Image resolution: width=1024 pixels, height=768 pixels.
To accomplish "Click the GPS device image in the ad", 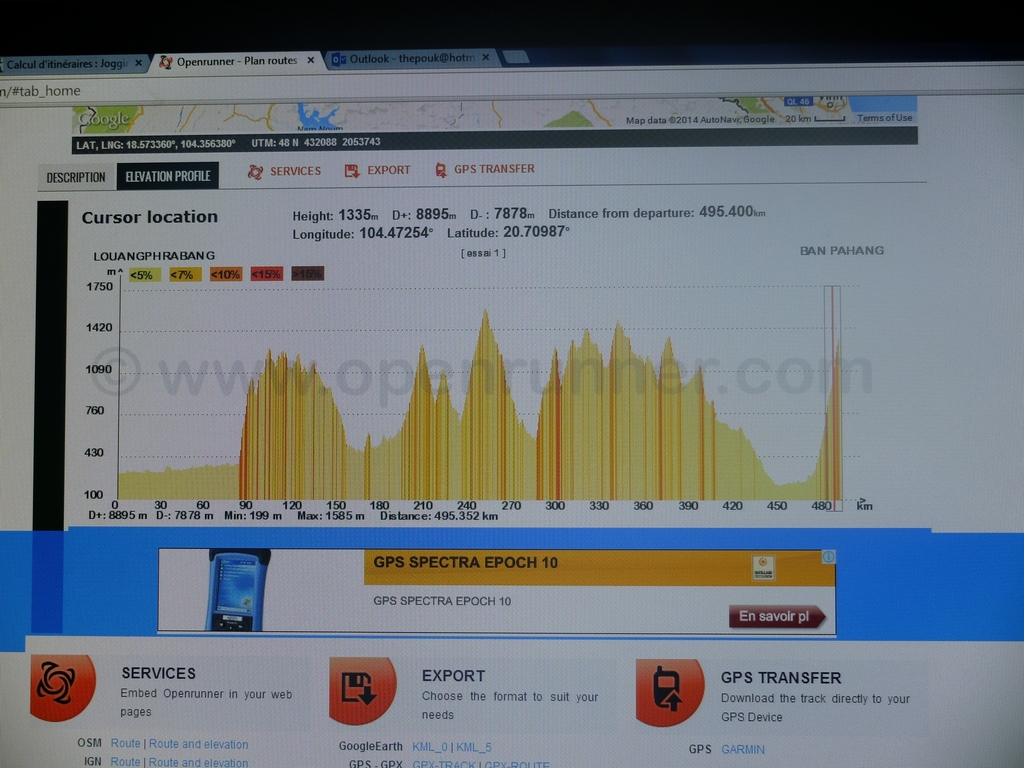I will (238, 590).
